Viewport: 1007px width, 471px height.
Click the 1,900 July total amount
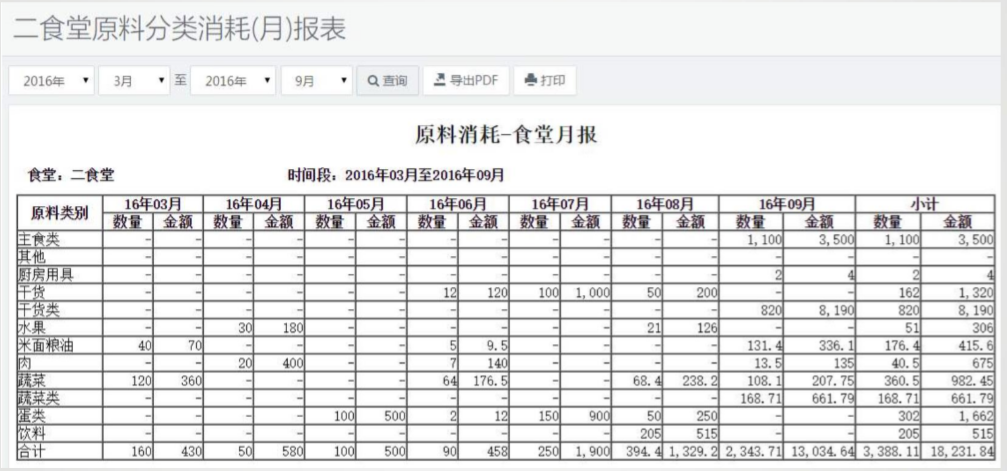point(591,451)
